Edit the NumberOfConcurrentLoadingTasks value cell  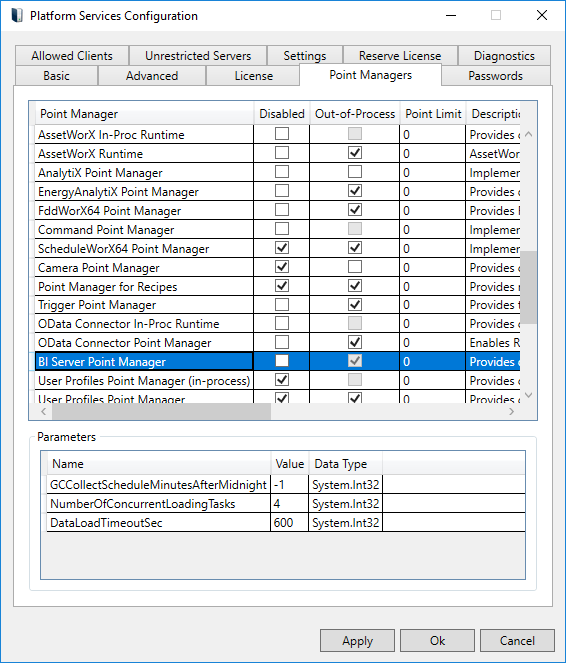290,504
